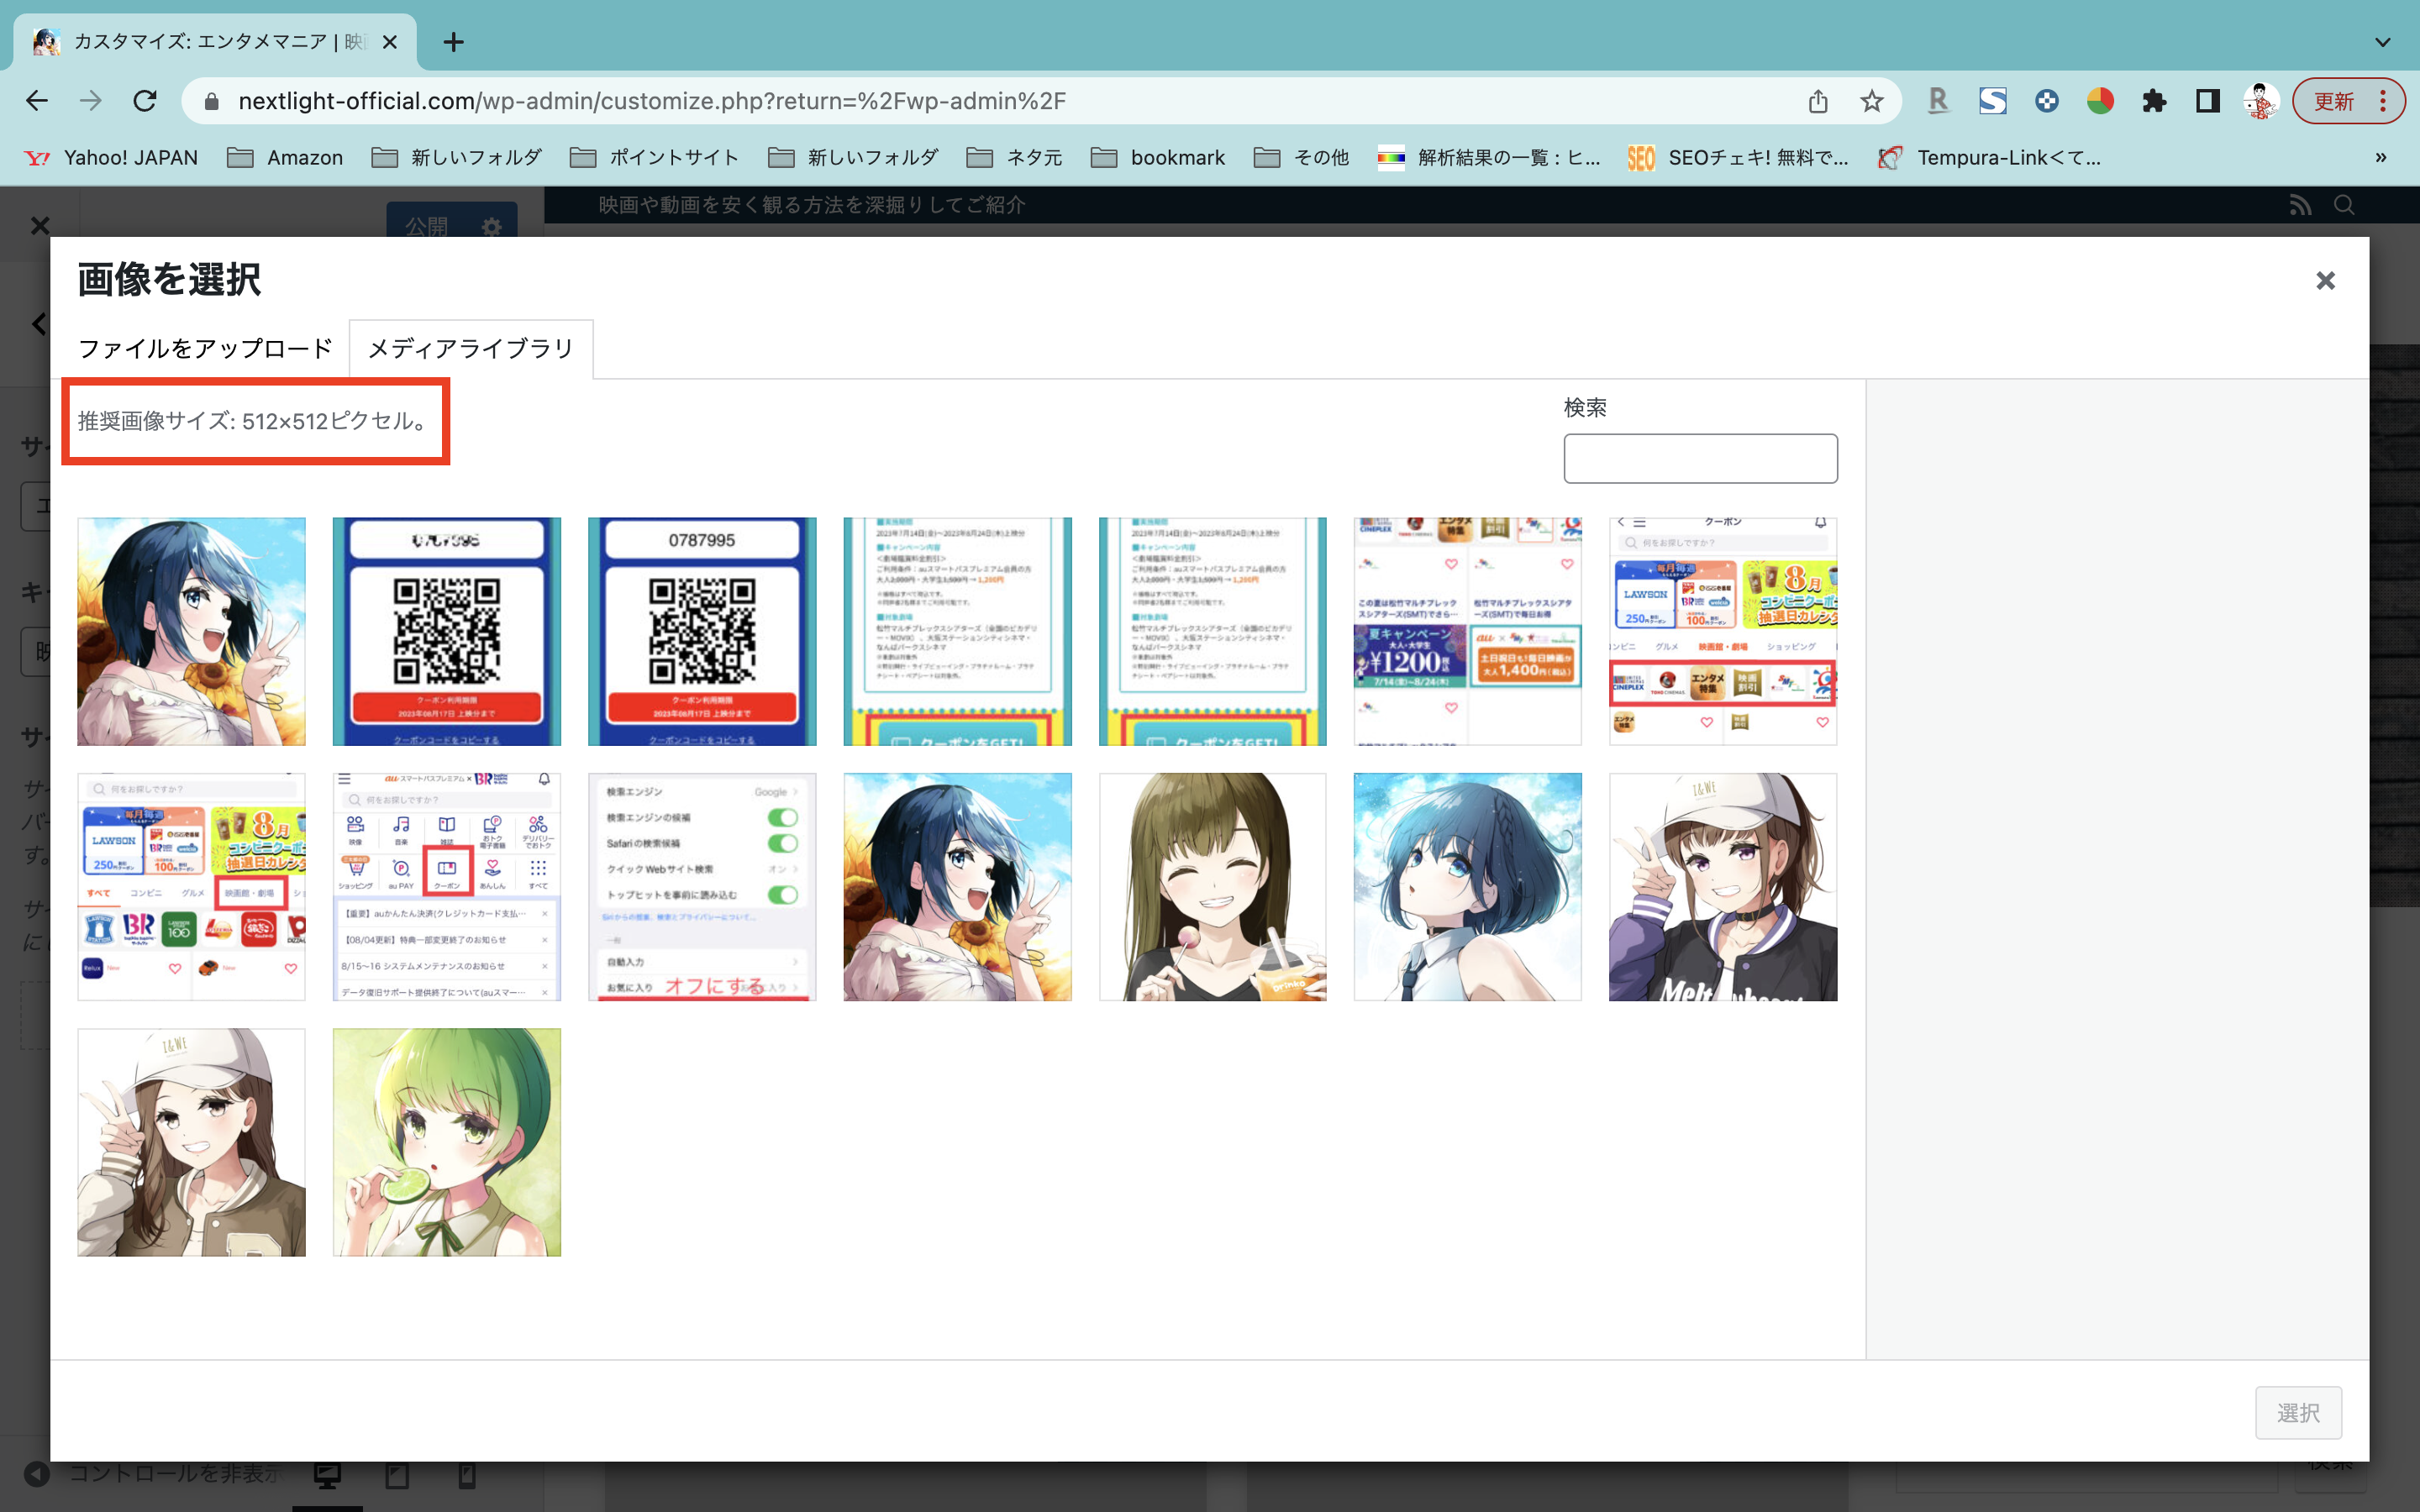2420x1512 pixels.
Task: Close the カスタマイズ browser tab
Action: pos(390,42)
